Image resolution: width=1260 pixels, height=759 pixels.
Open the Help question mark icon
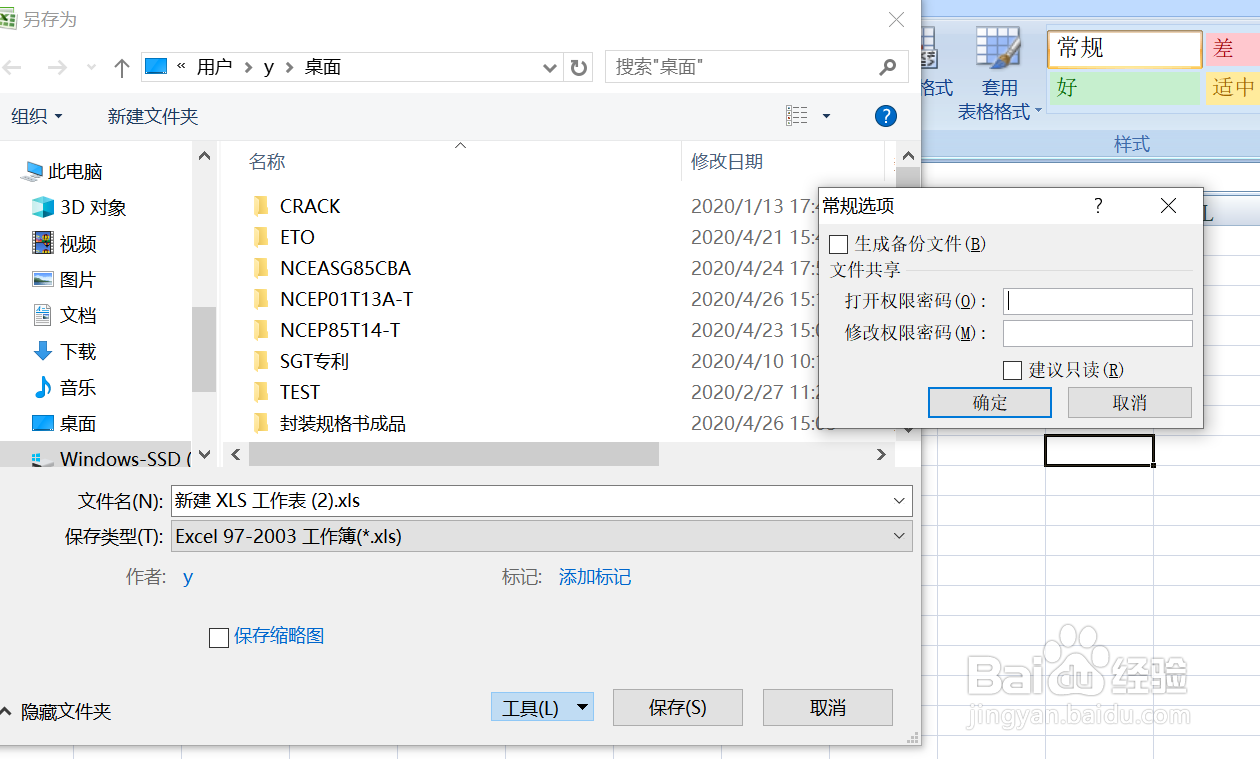(x=885, y=115)
